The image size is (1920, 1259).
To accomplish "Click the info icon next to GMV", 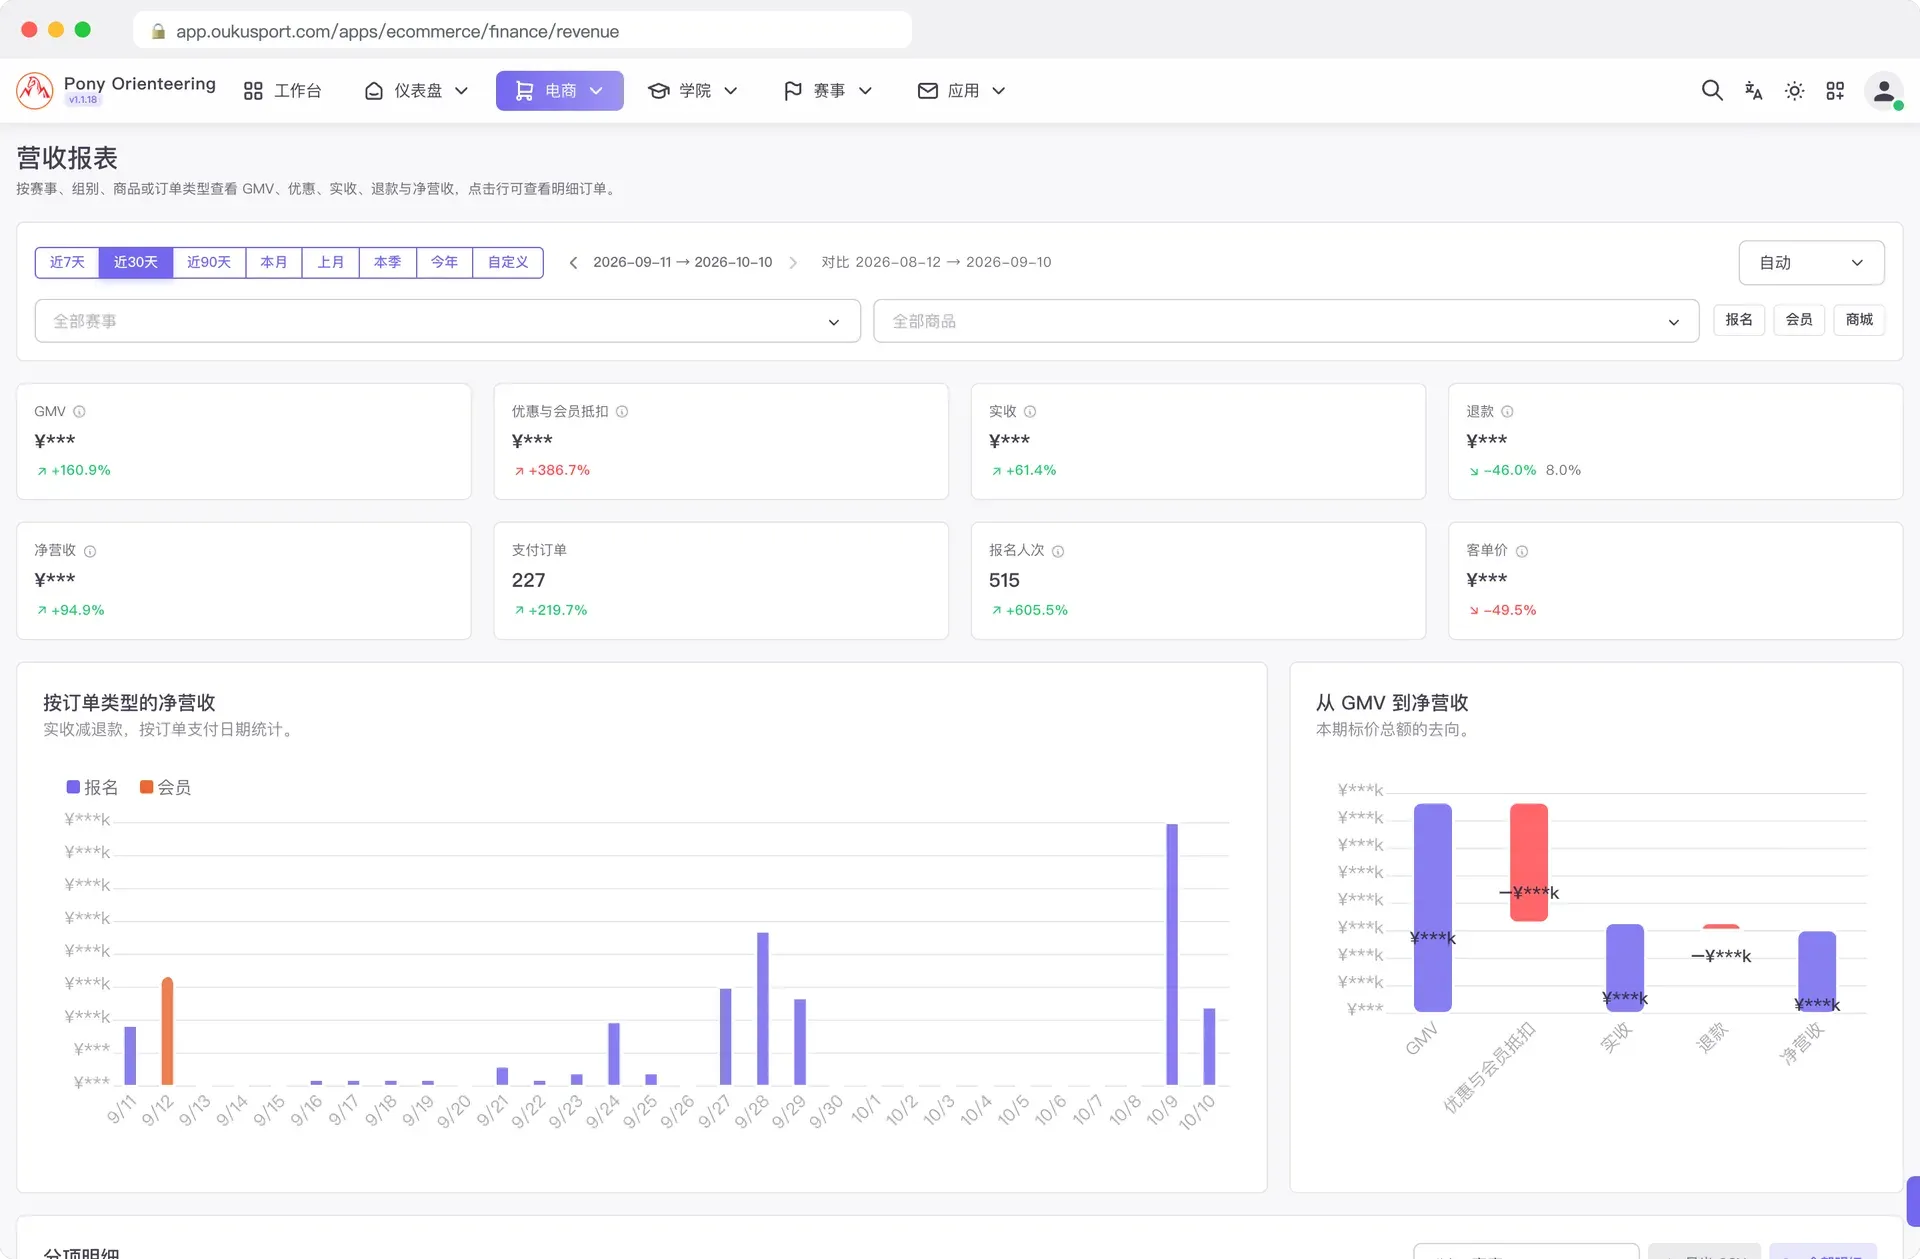I will click(79, 412).
